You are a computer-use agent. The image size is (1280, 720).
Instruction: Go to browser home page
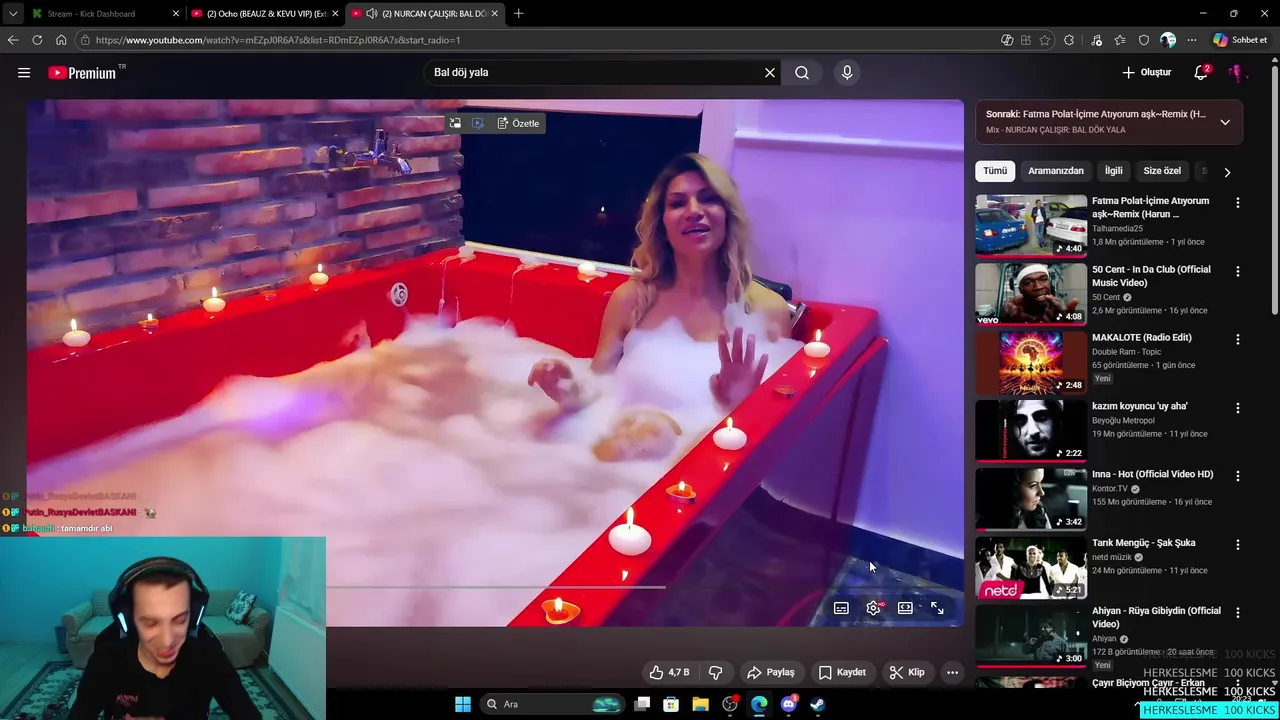point(61,40)
